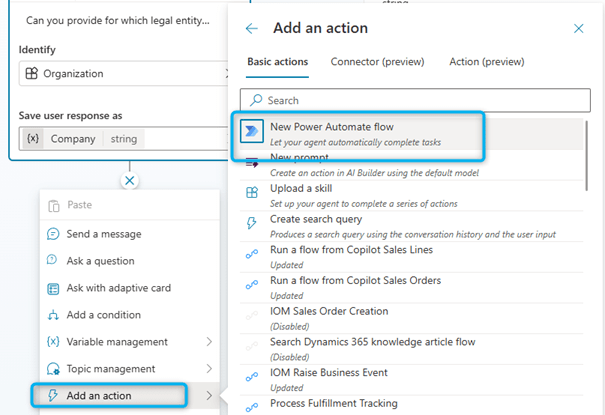The width and height of the screenshot is (605, 415).
Task: Expand the Topic management submenu
Action: pos(209,369)
